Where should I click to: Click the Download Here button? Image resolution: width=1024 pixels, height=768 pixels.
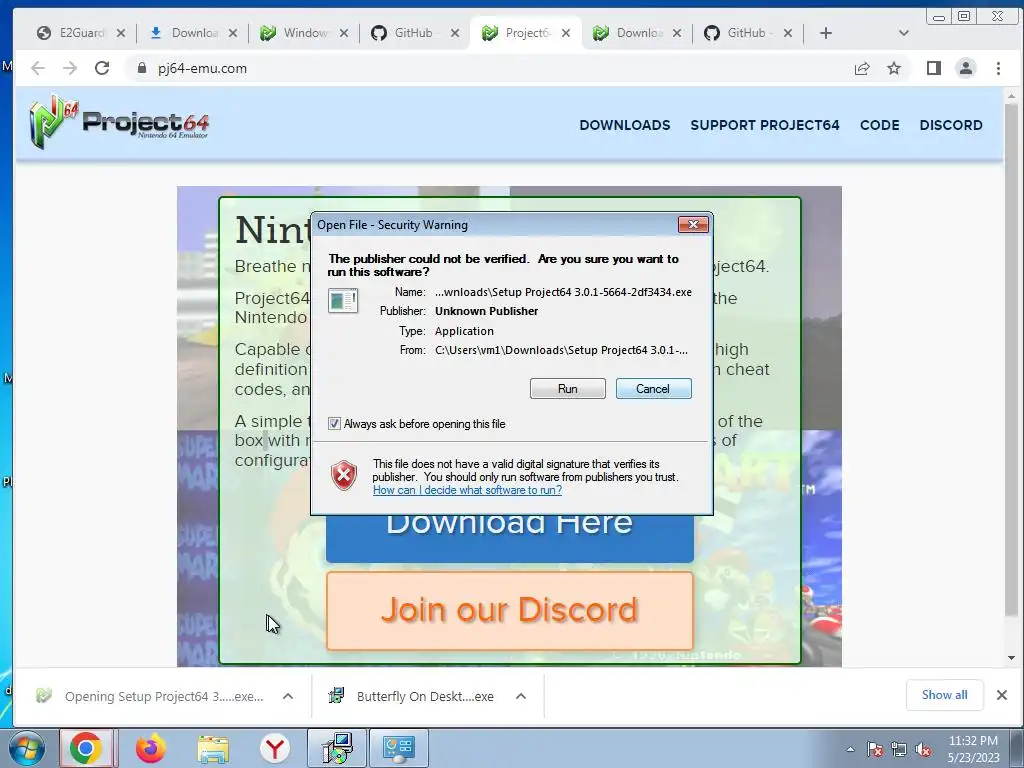point(509,539)
